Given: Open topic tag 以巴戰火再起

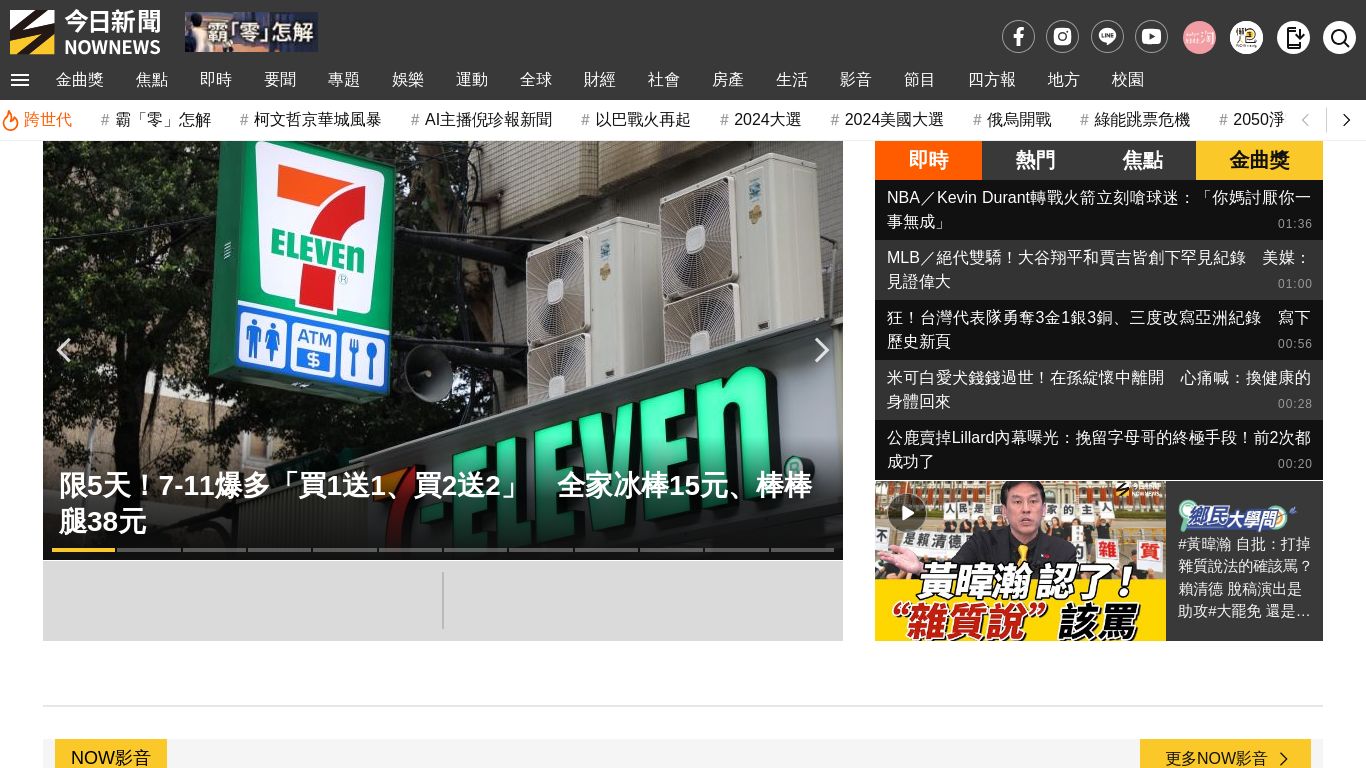Looking at the screenshot, I should [x=636, y=120].
